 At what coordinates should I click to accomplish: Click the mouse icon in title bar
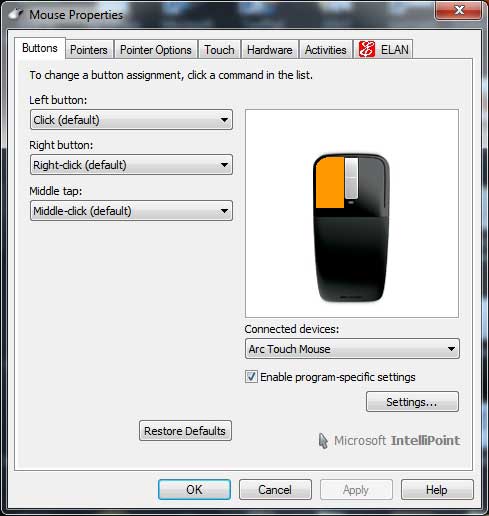[16, 14]
